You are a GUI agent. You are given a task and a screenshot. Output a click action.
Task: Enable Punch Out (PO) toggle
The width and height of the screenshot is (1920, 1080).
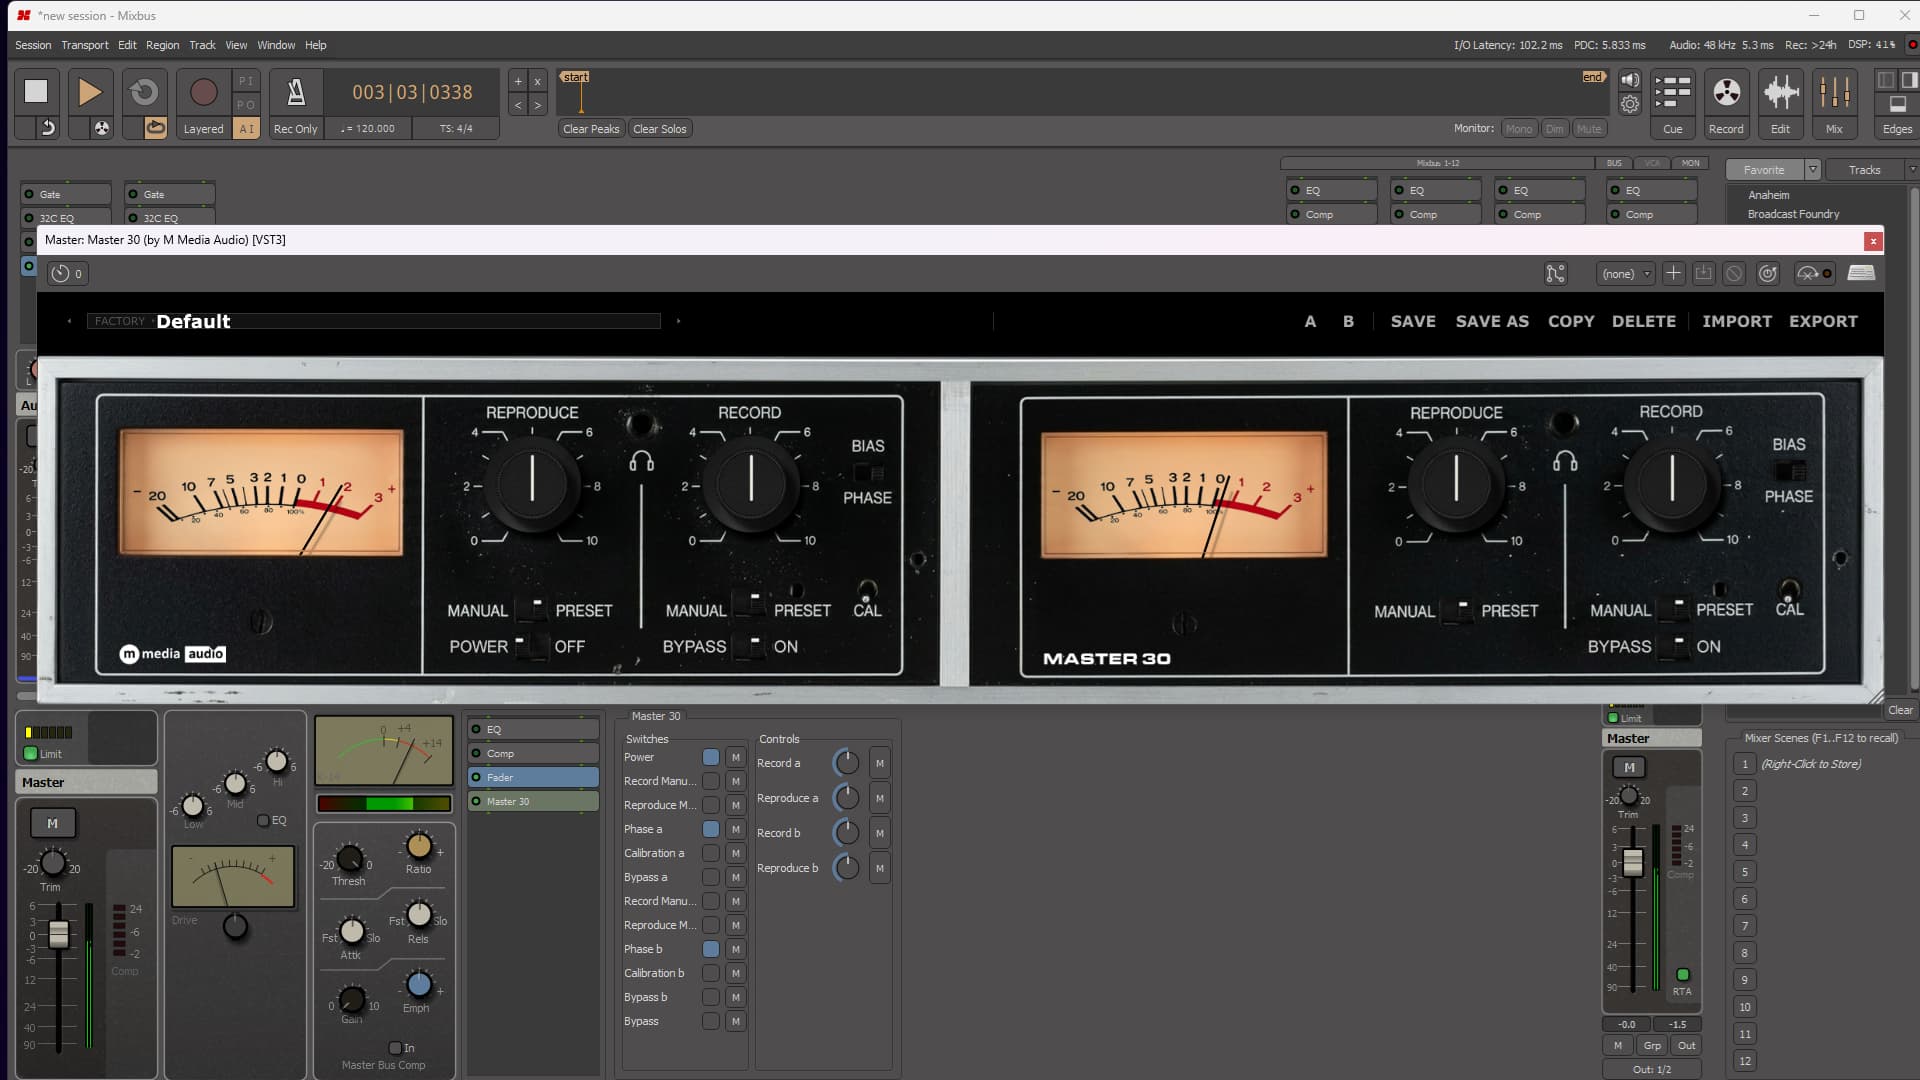[x=246, y=104]
